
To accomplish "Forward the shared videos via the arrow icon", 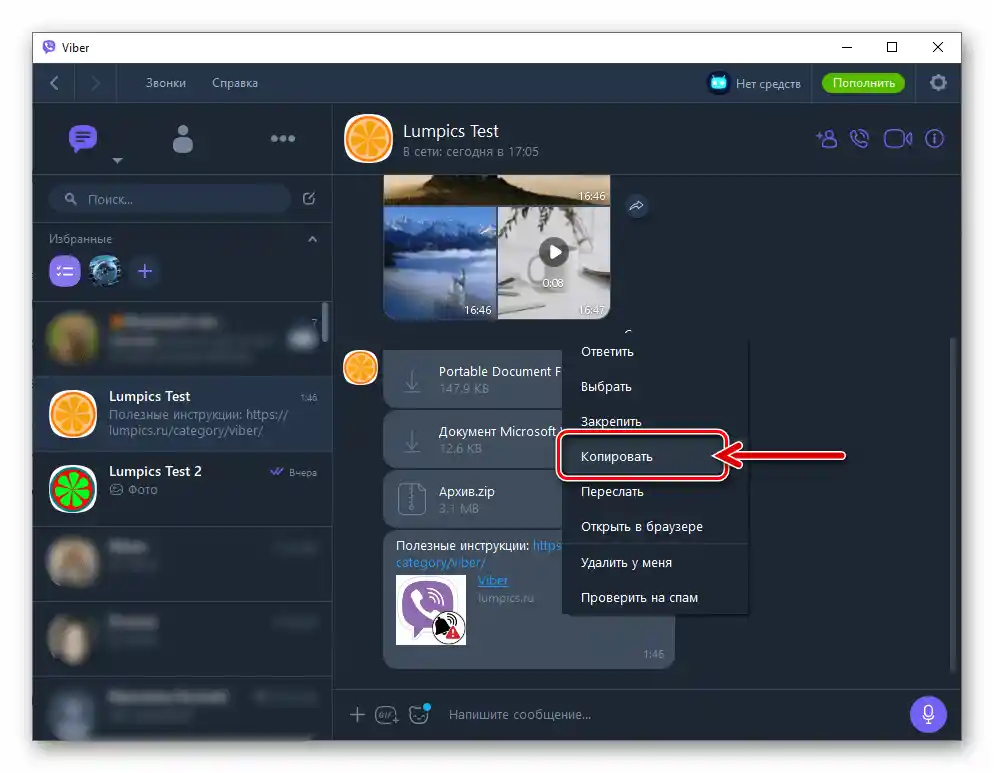I will click(x=637, y=206).
